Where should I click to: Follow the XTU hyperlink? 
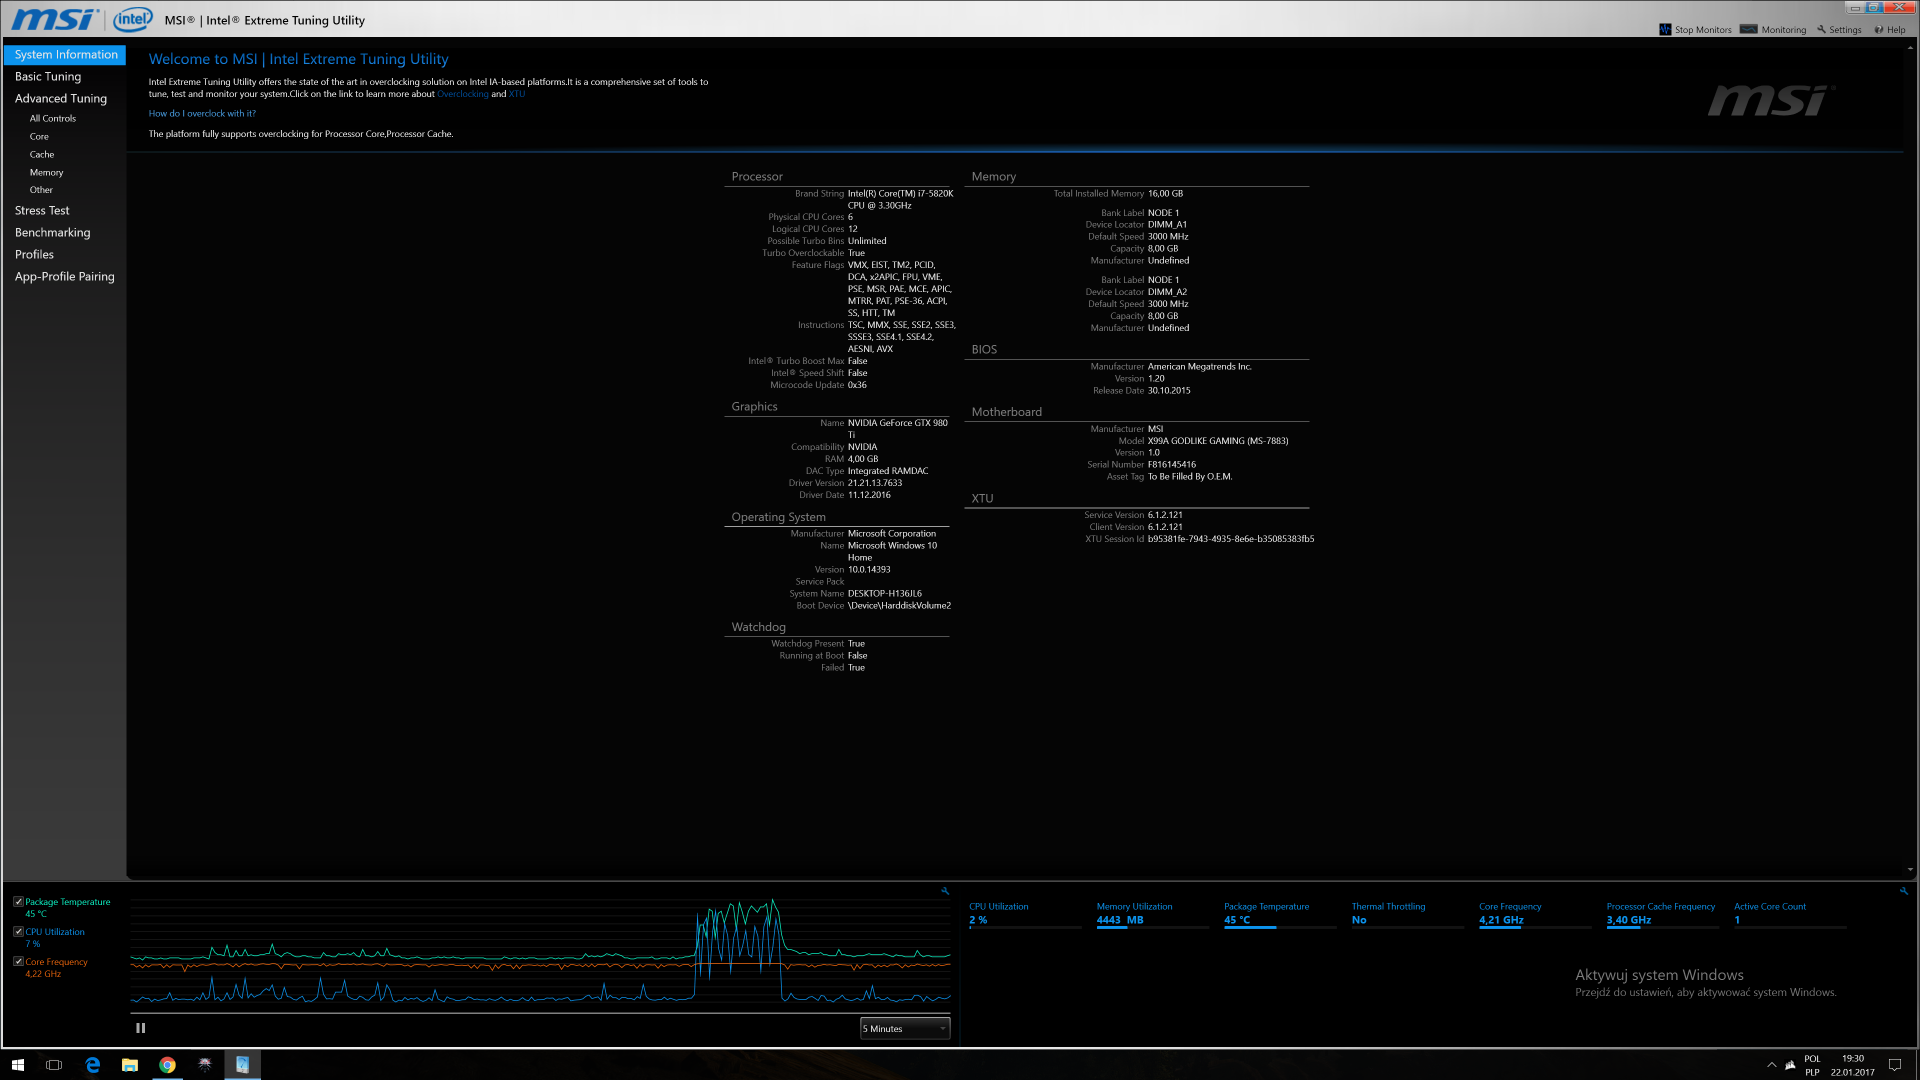click(x=517, y=94)
